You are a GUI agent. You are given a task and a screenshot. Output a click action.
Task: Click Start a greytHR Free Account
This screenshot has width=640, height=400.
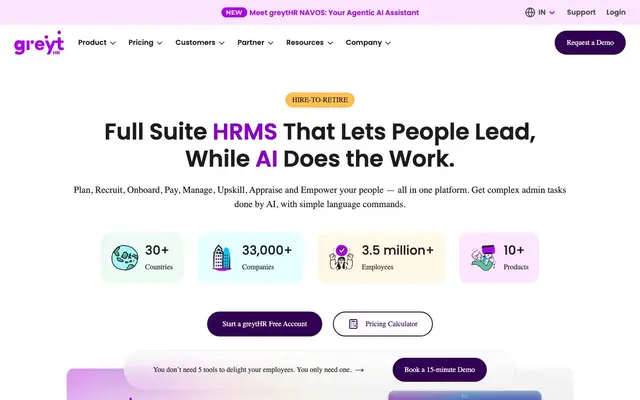(264, 324)
